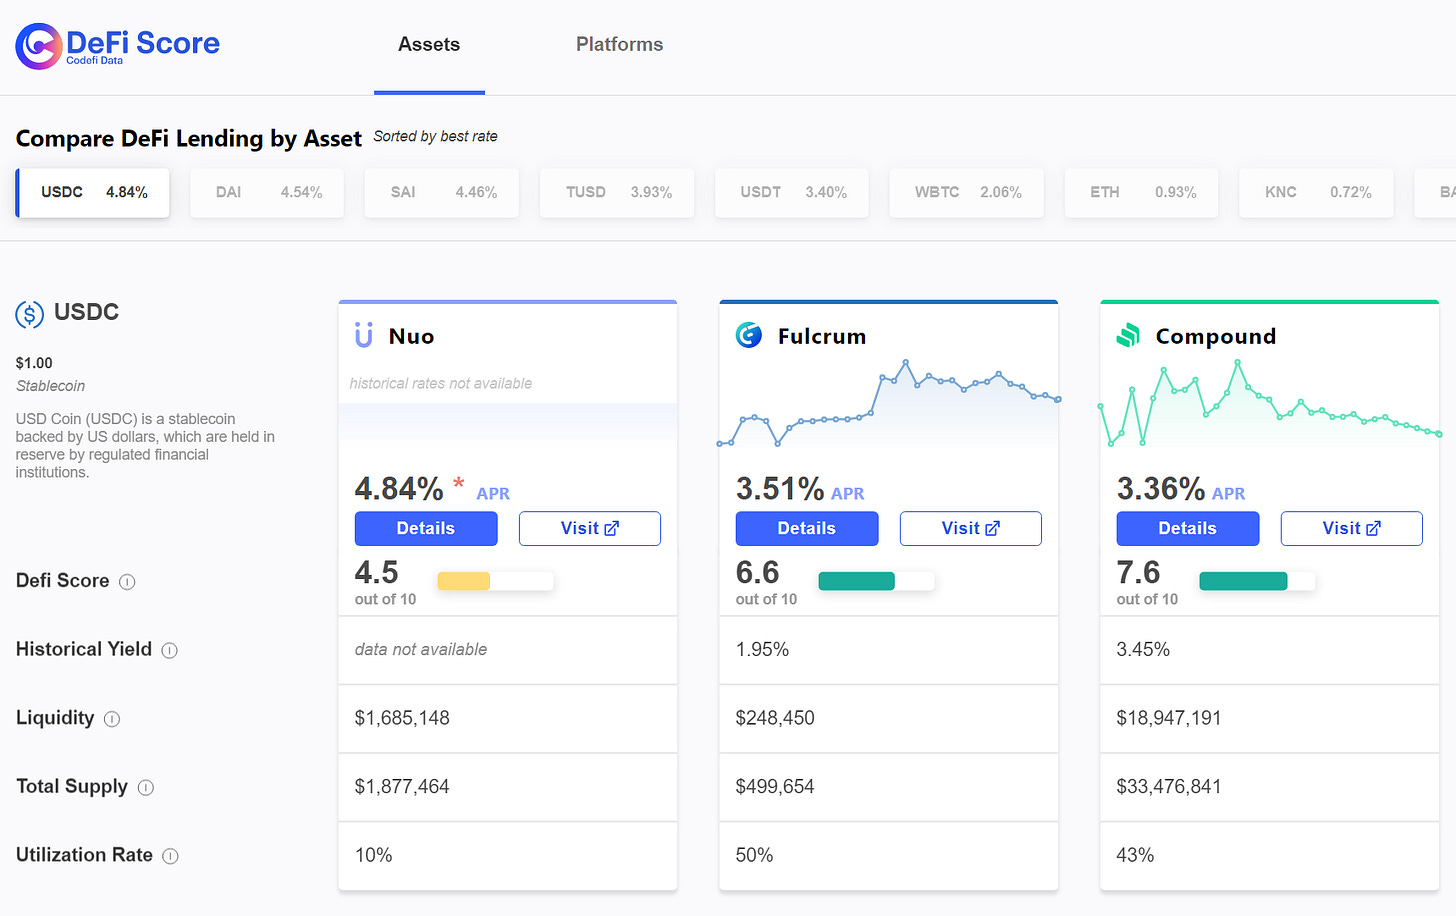Open the Liquidity info icon

[112, 719]
